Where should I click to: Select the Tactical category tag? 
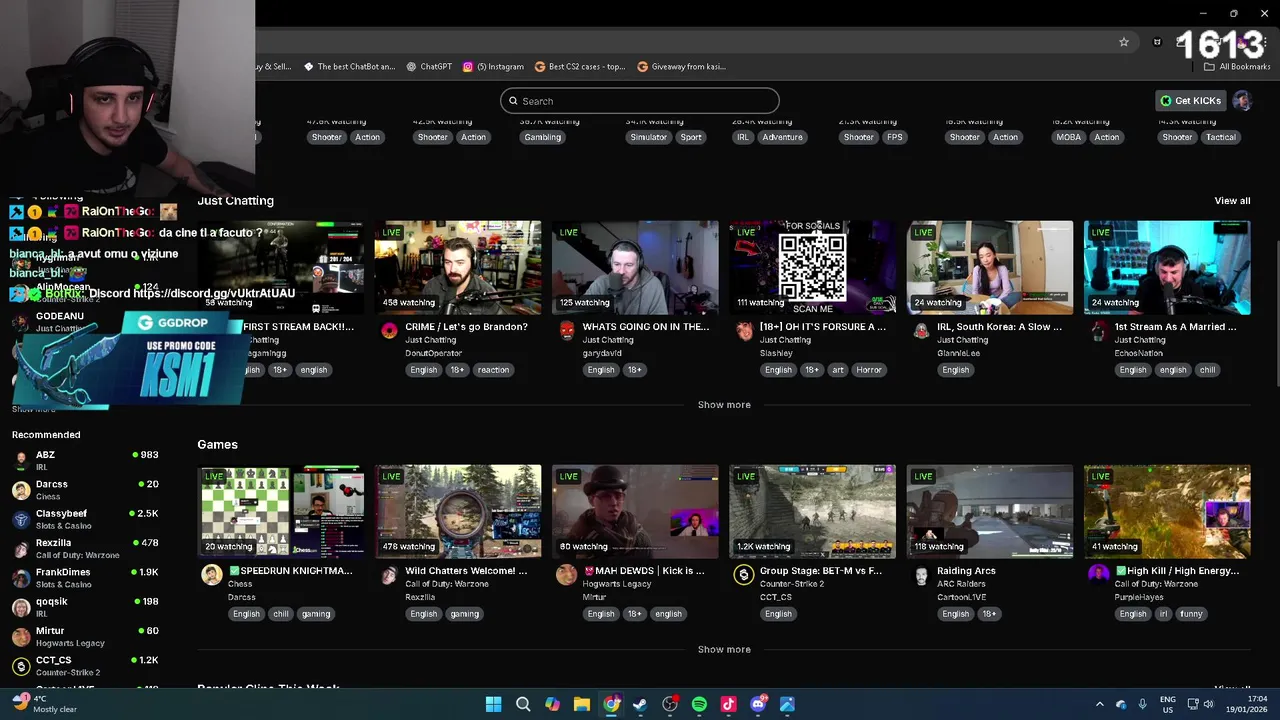(x=1220, y=137)
